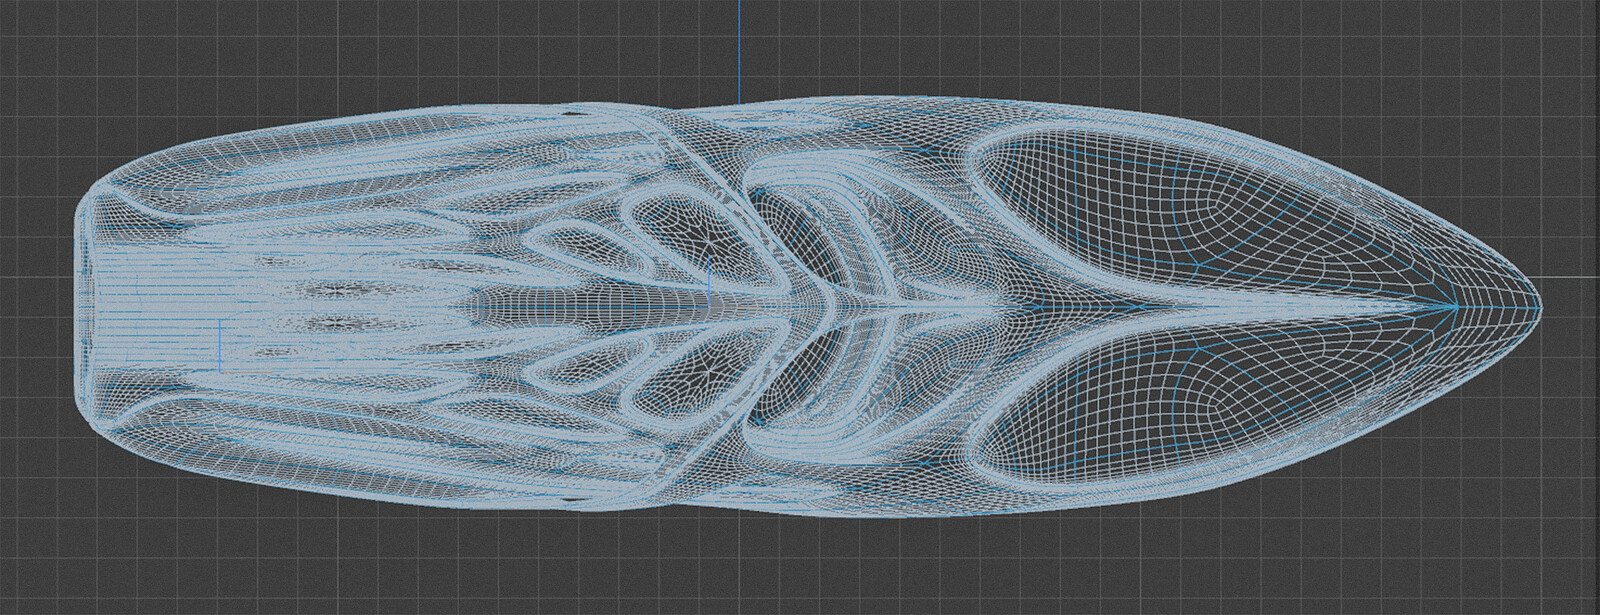Viewport: 1600px width, 615px height.
Task: Click empty grid background in top-left corner
Action: (x=40, y=40)
